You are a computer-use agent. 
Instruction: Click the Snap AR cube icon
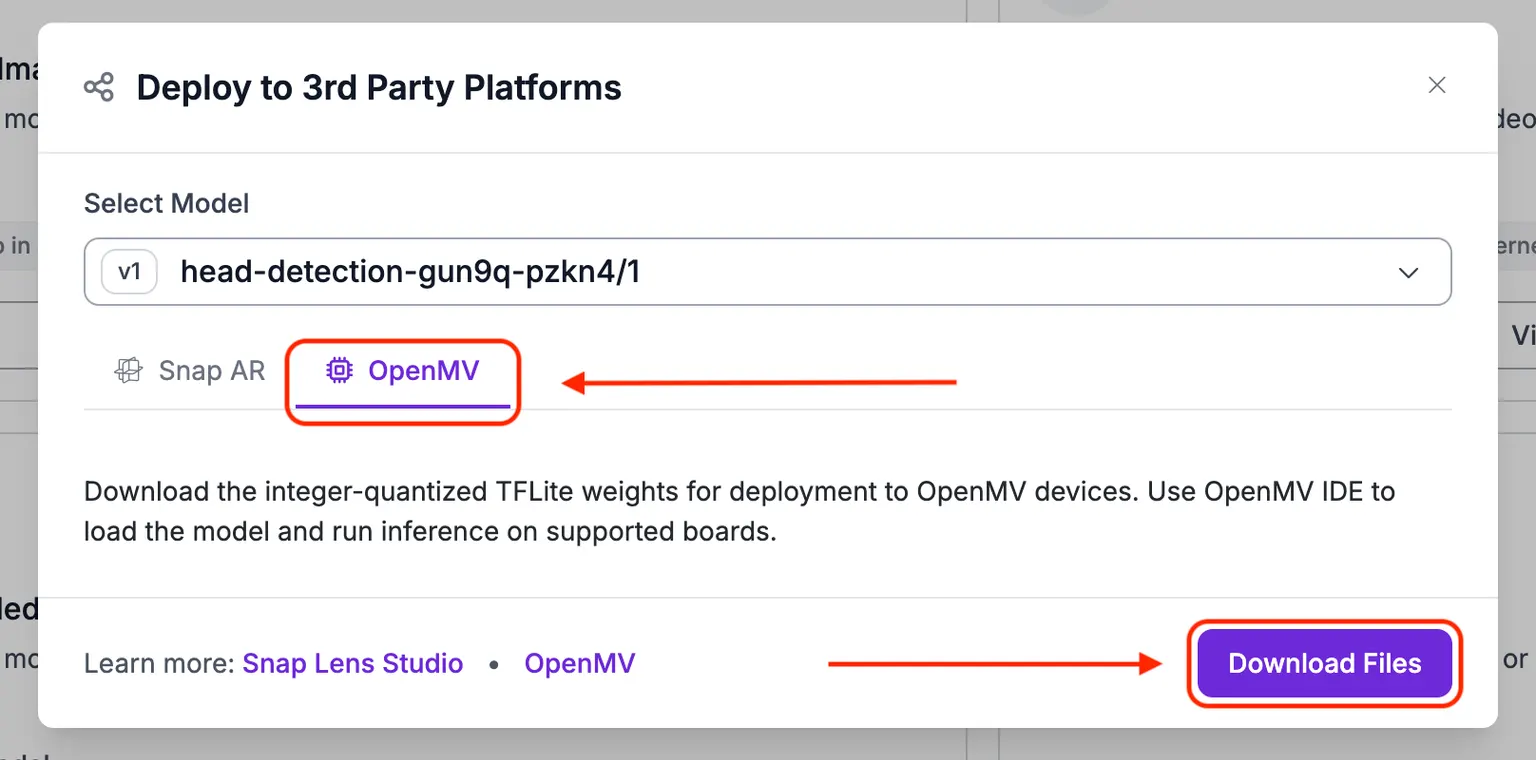pos(128,371)
